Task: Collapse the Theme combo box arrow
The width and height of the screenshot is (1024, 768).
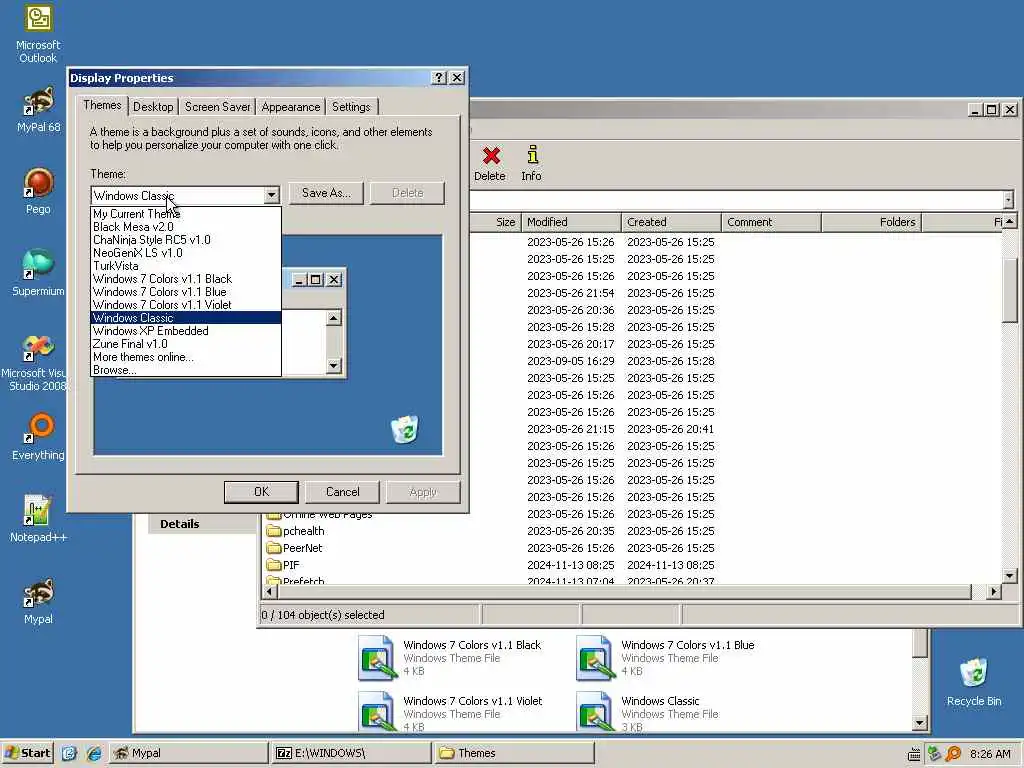Action: click(271, 195)
